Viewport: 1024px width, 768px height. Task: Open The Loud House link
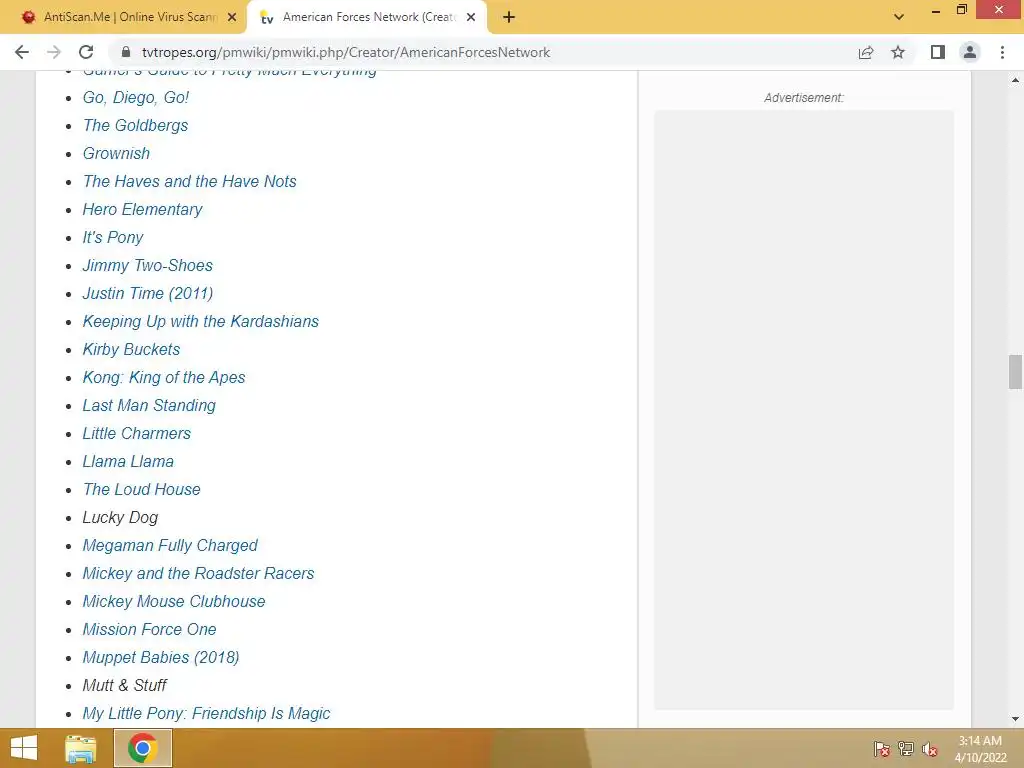pyautogui.click(x=142, y=490)
